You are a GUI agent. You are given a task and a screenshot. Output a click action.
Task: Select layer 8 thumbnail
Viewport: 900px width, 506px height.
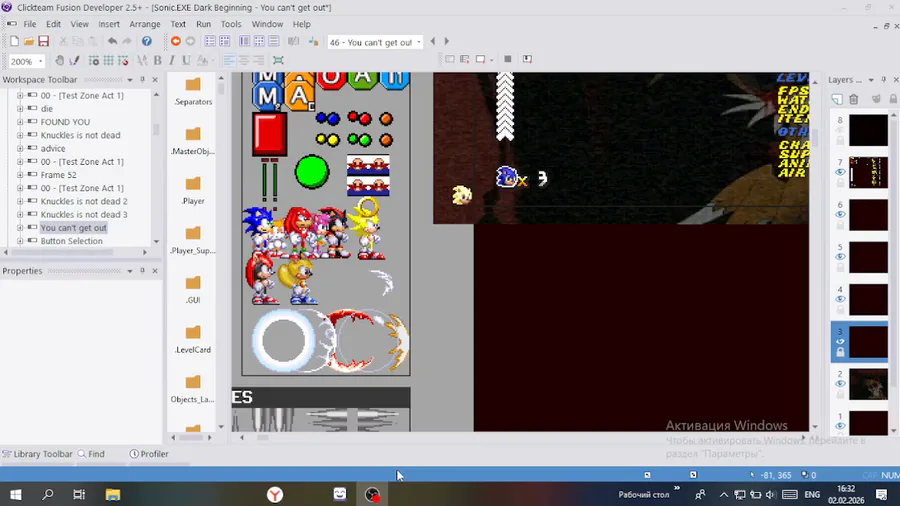coord(868,130)
